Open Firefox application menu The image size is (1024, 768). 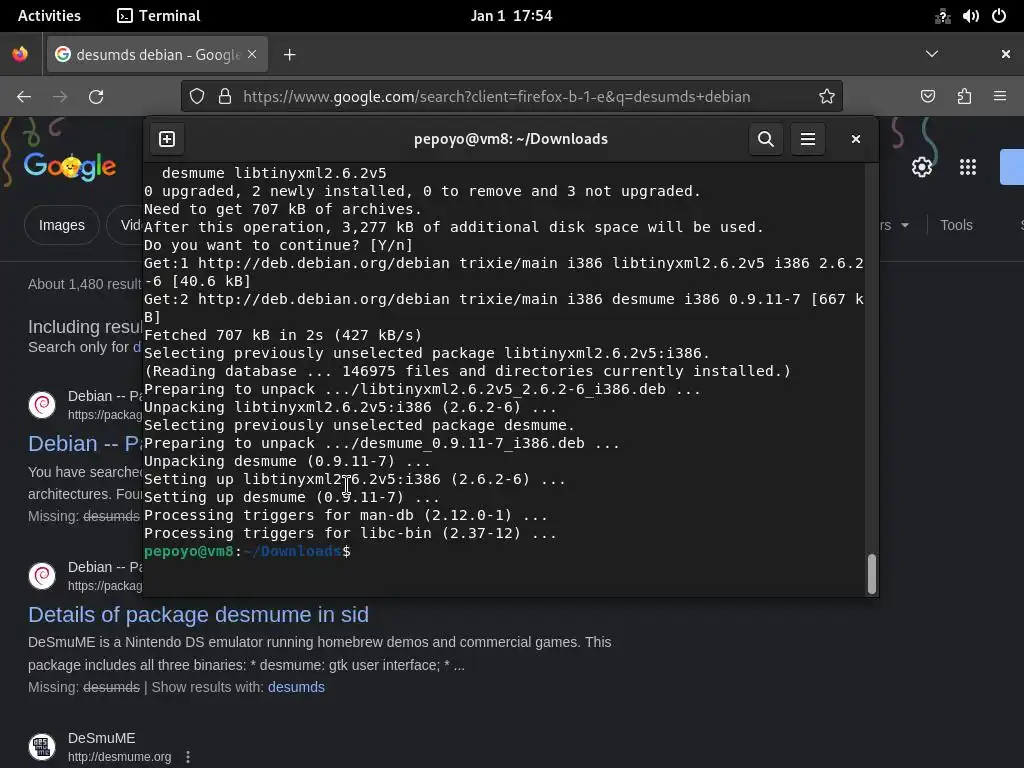tap(1000, 97)
